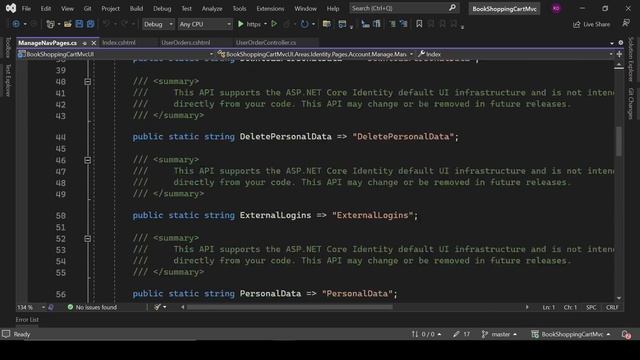Click the 0 / 0 push/pull indicator
640x360 pixels.
426,334
